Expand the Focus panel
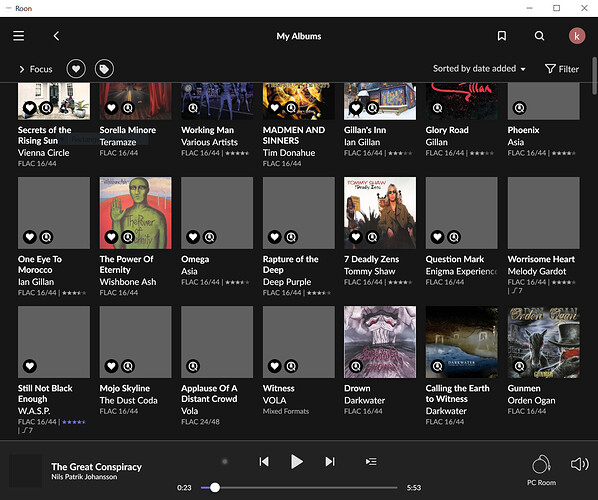Screen dimensions: 598x500 (x=35, y=69)
